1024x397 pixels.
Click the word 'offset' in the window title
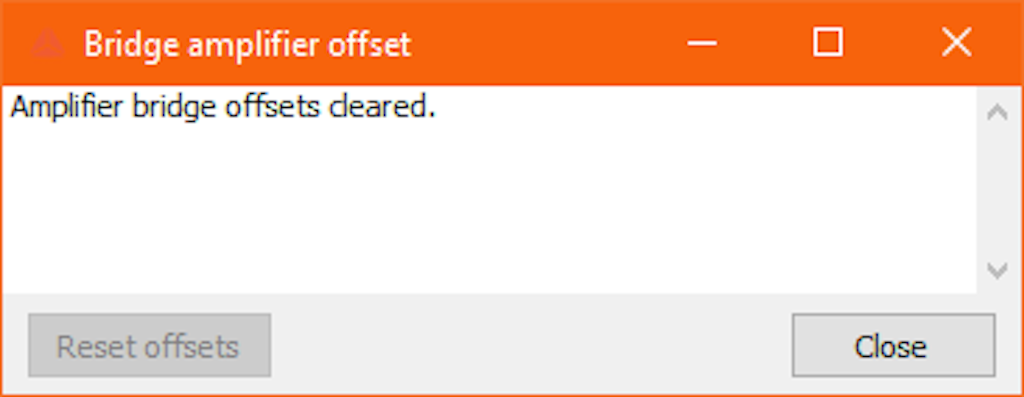point(369,44)
